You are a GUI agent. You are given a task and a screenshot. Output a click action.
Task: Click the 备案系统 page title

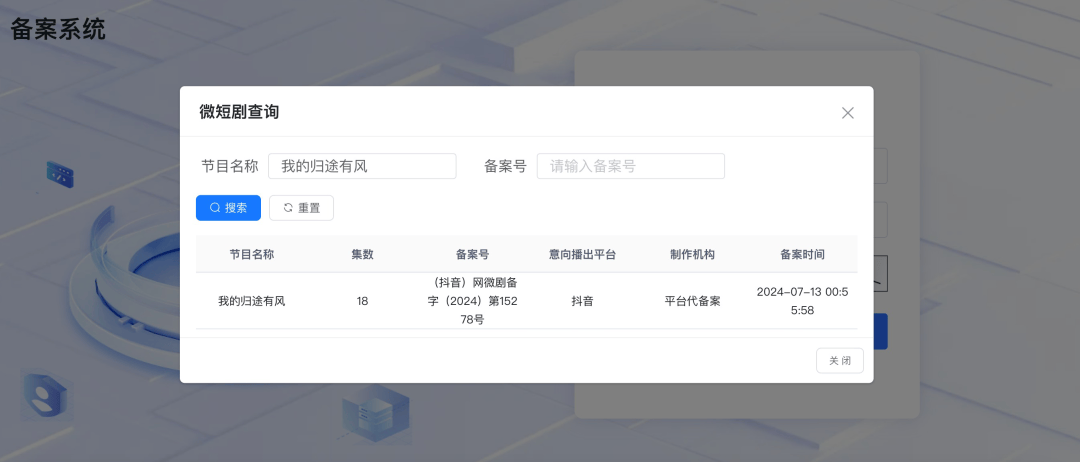pyautogui.click(x=58, y=29)
